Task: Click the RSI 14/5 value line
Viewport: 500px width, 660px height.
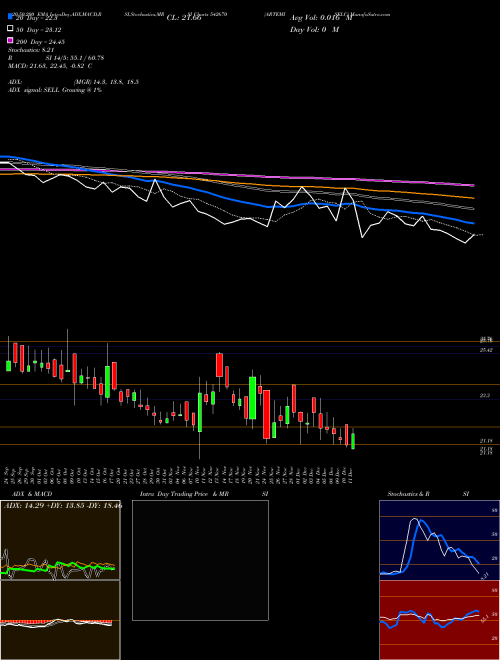Action: 56,58
